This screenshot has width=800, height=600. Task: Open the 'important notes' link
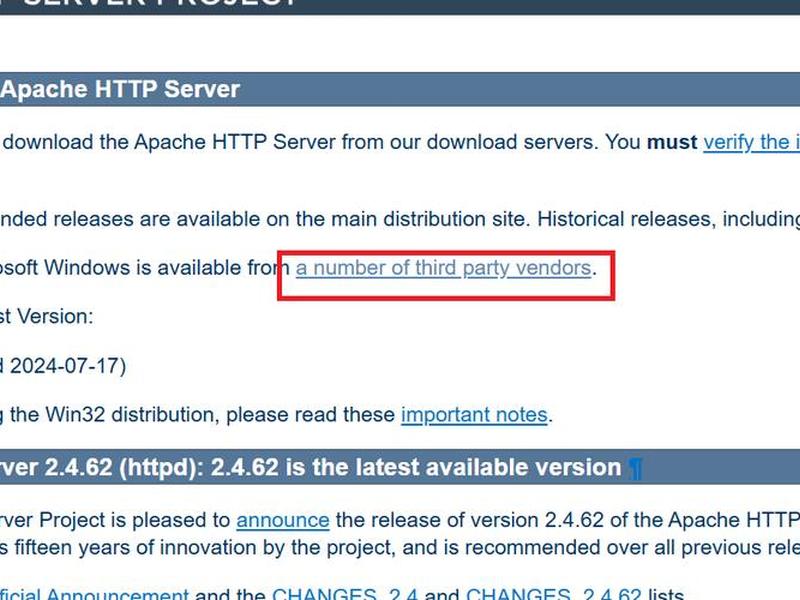pyautogui.click(x=474, y=415)
